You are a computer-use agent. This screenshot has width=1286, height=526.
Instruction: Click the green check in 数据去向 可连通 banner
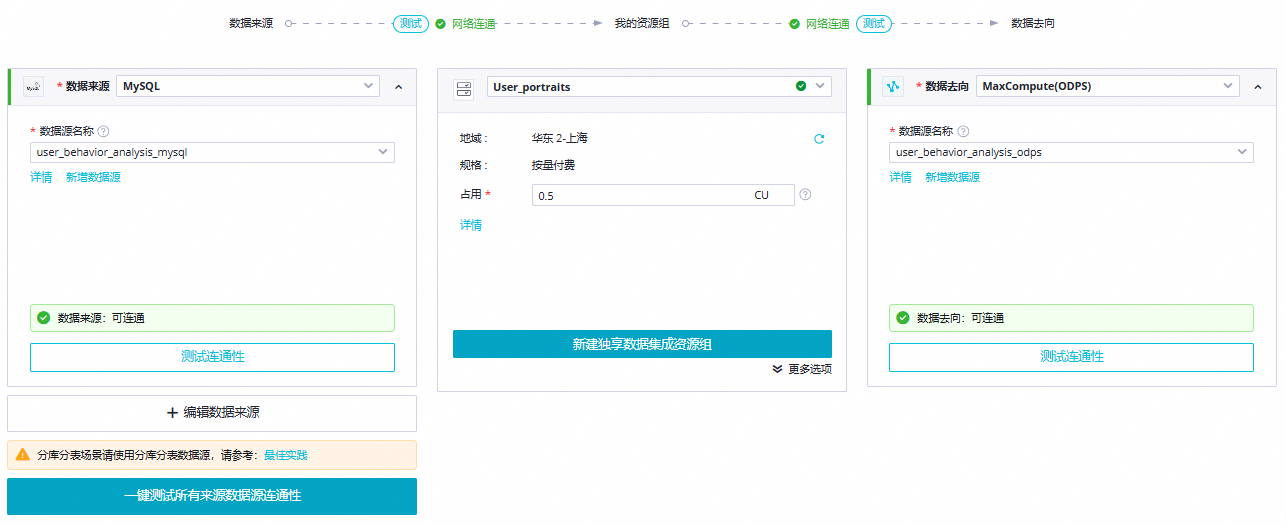(903, 318)
